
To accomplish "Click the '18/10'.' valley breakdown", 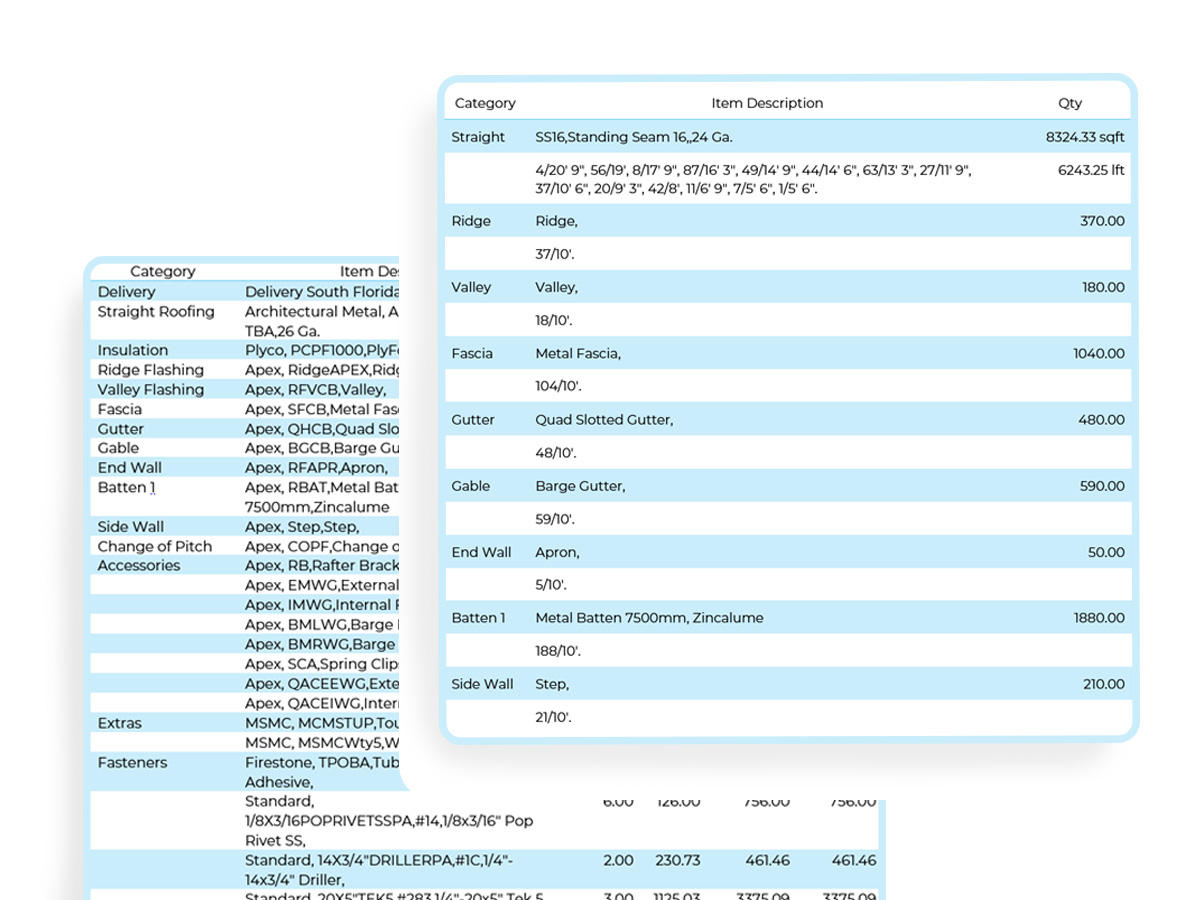I will coord(554,321).
